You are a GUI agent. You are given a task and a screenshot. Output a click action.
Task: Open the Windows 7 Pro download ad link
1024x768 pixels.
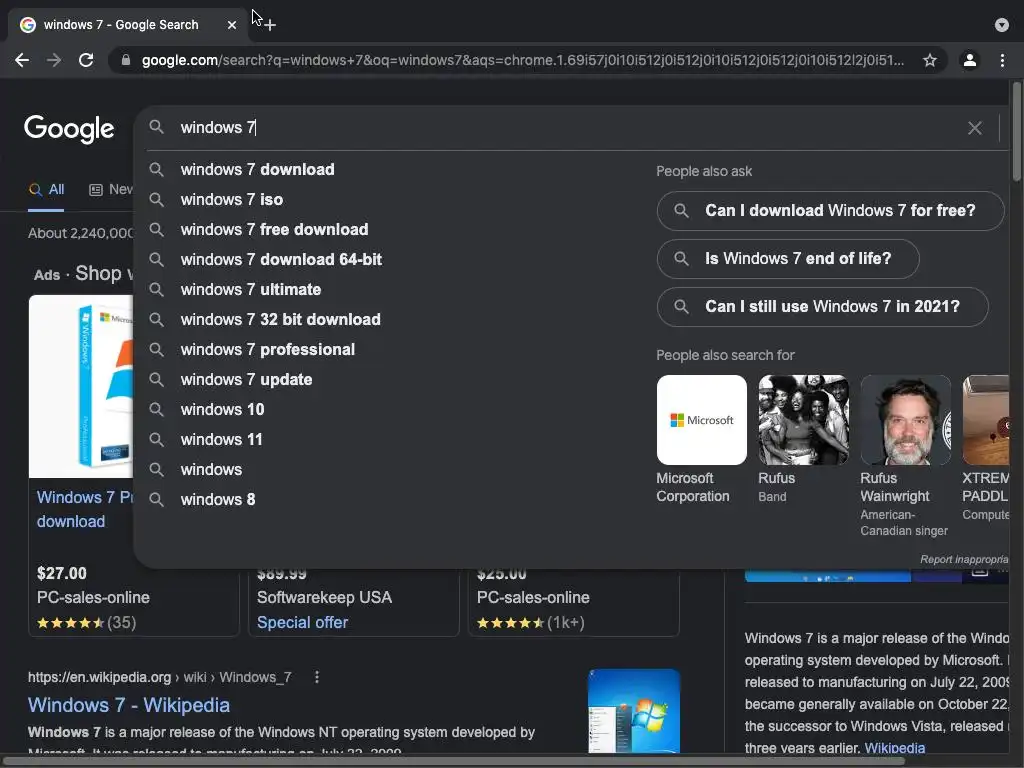pos(85,509)
